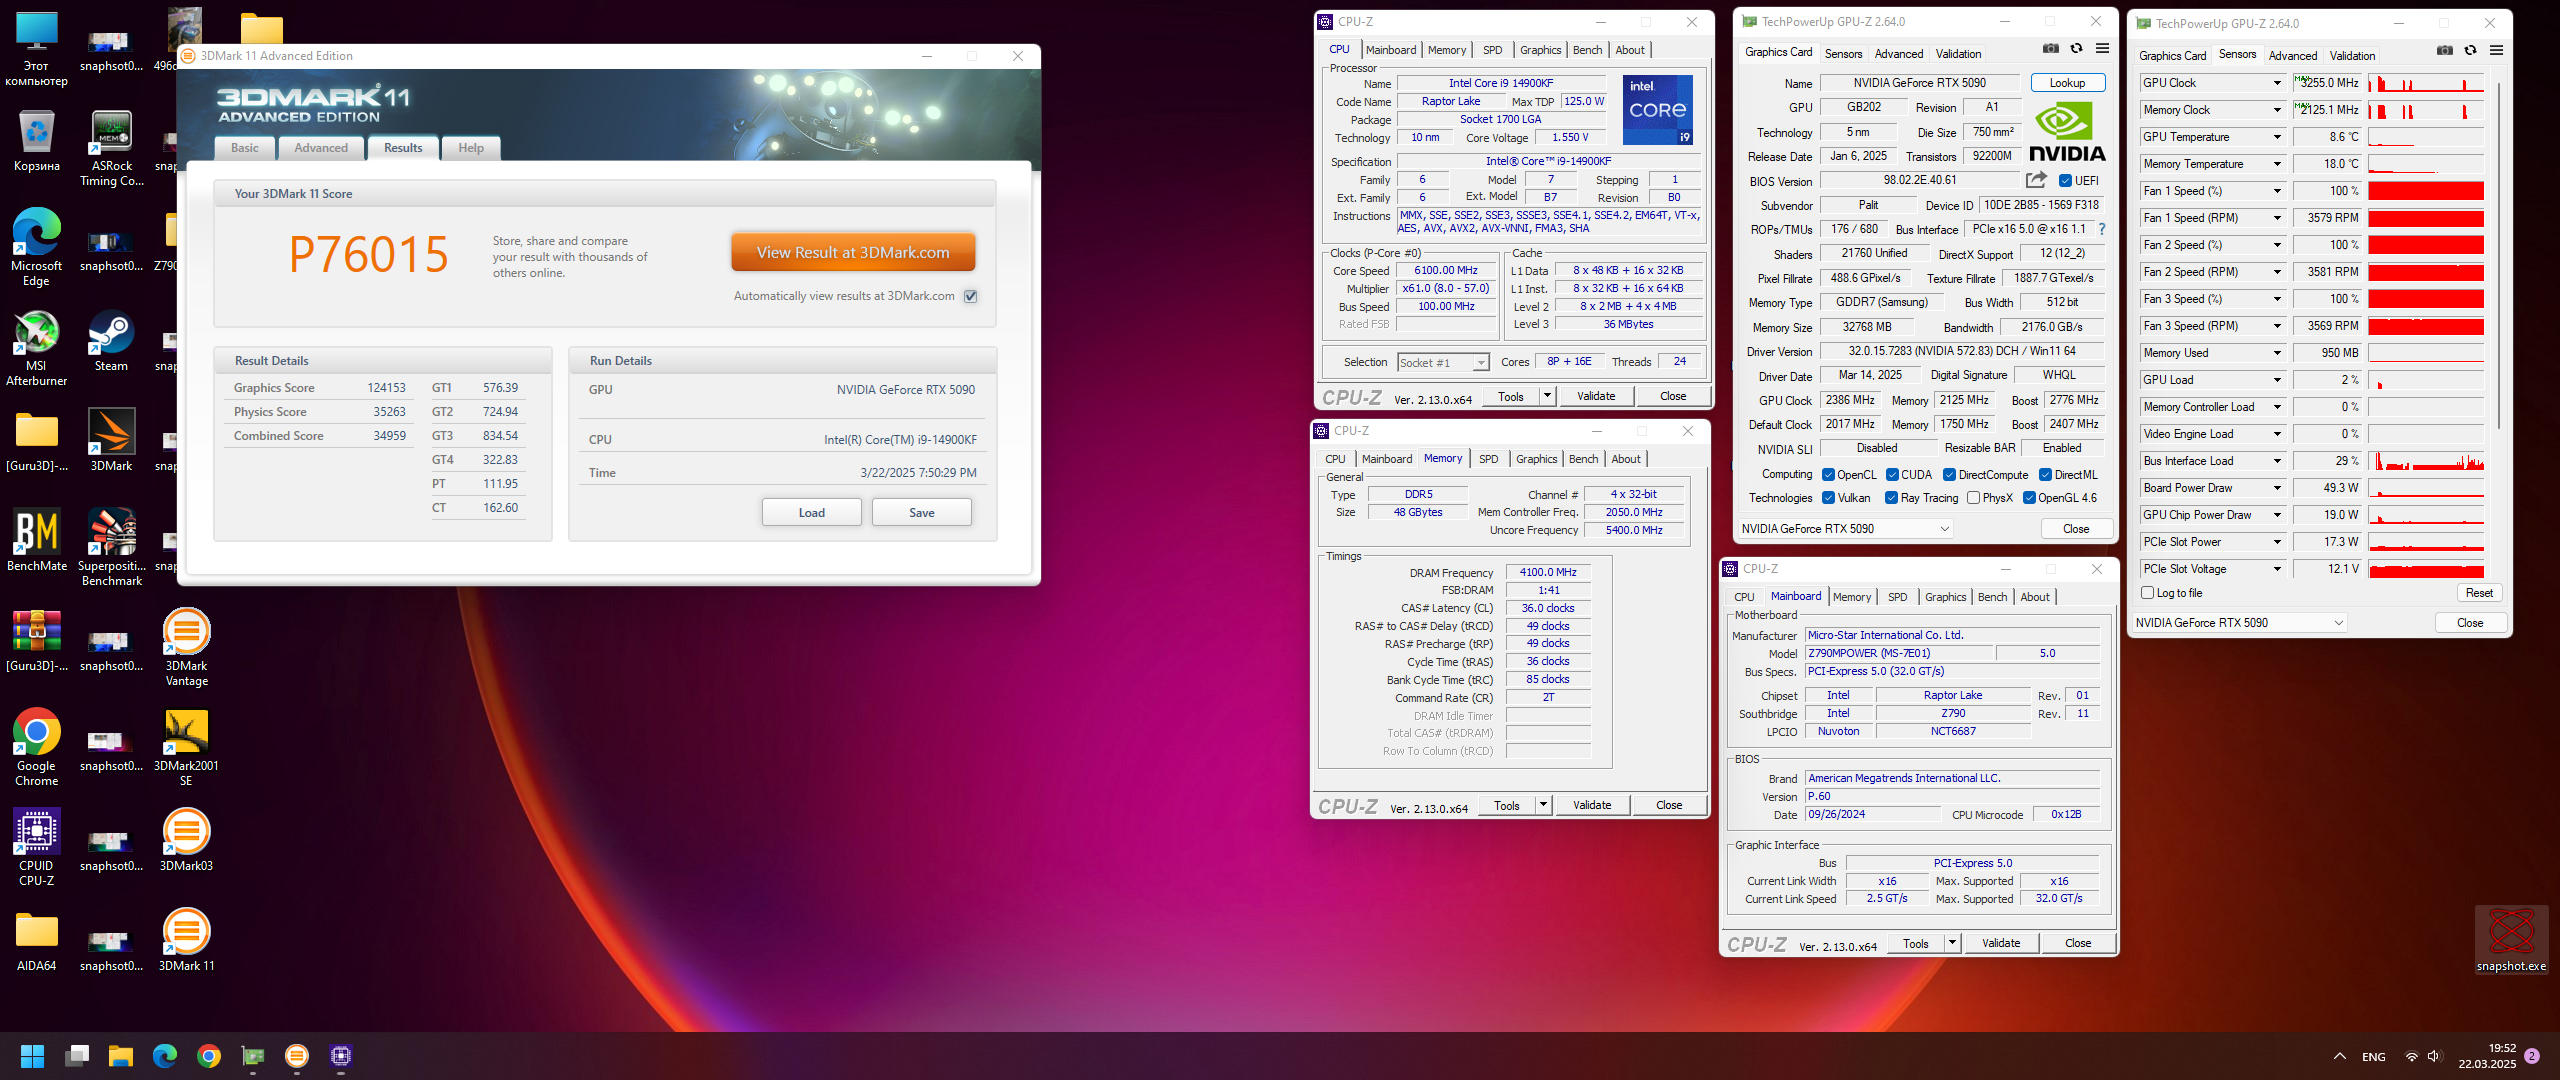Click View Result at 3DMark.com button

coord(853,253)
